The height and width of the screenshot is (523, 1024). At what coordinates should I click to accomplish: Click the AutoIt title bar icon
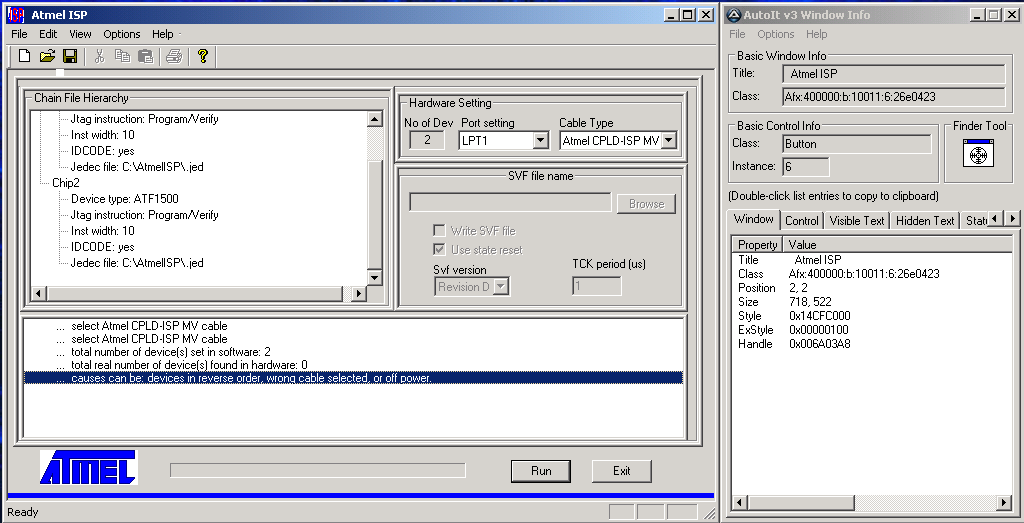tap(734, 14)
